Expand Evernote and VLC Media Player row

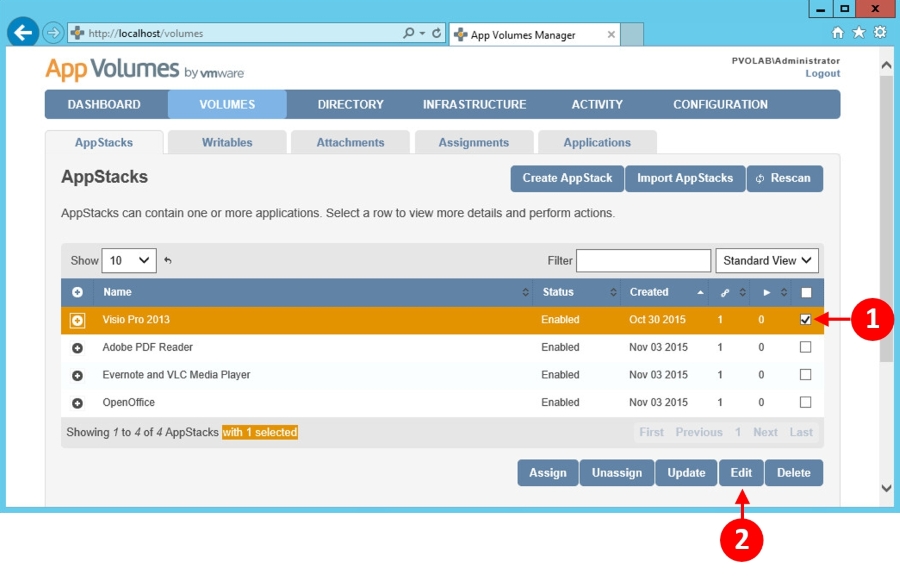point(77,375)
